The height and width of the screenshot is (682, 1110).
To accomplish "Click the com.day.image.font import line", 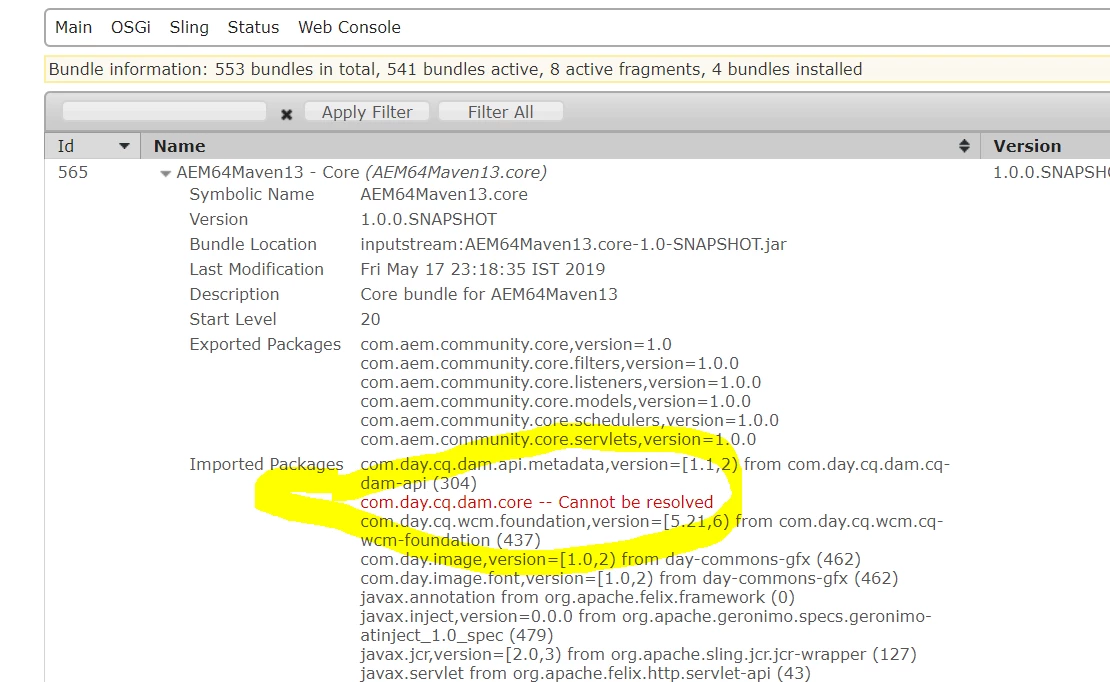I will (629, 579).
